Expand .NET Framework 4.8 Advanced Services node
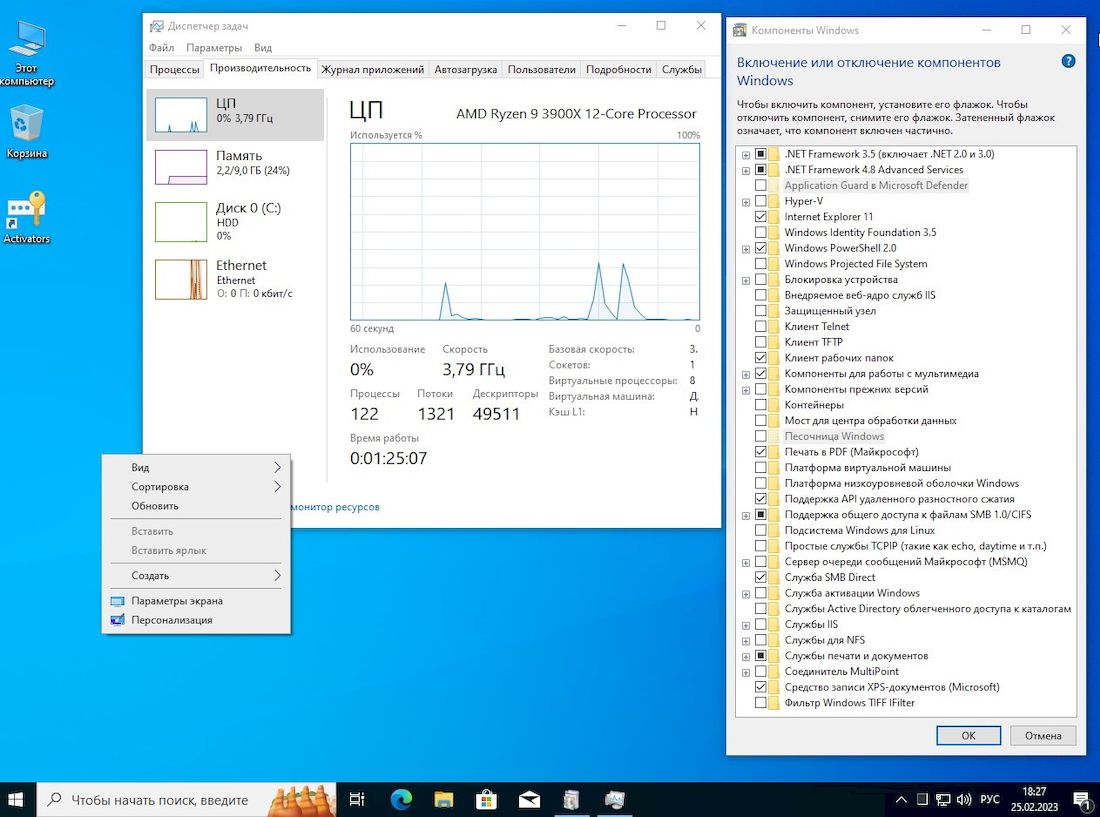 746,170
